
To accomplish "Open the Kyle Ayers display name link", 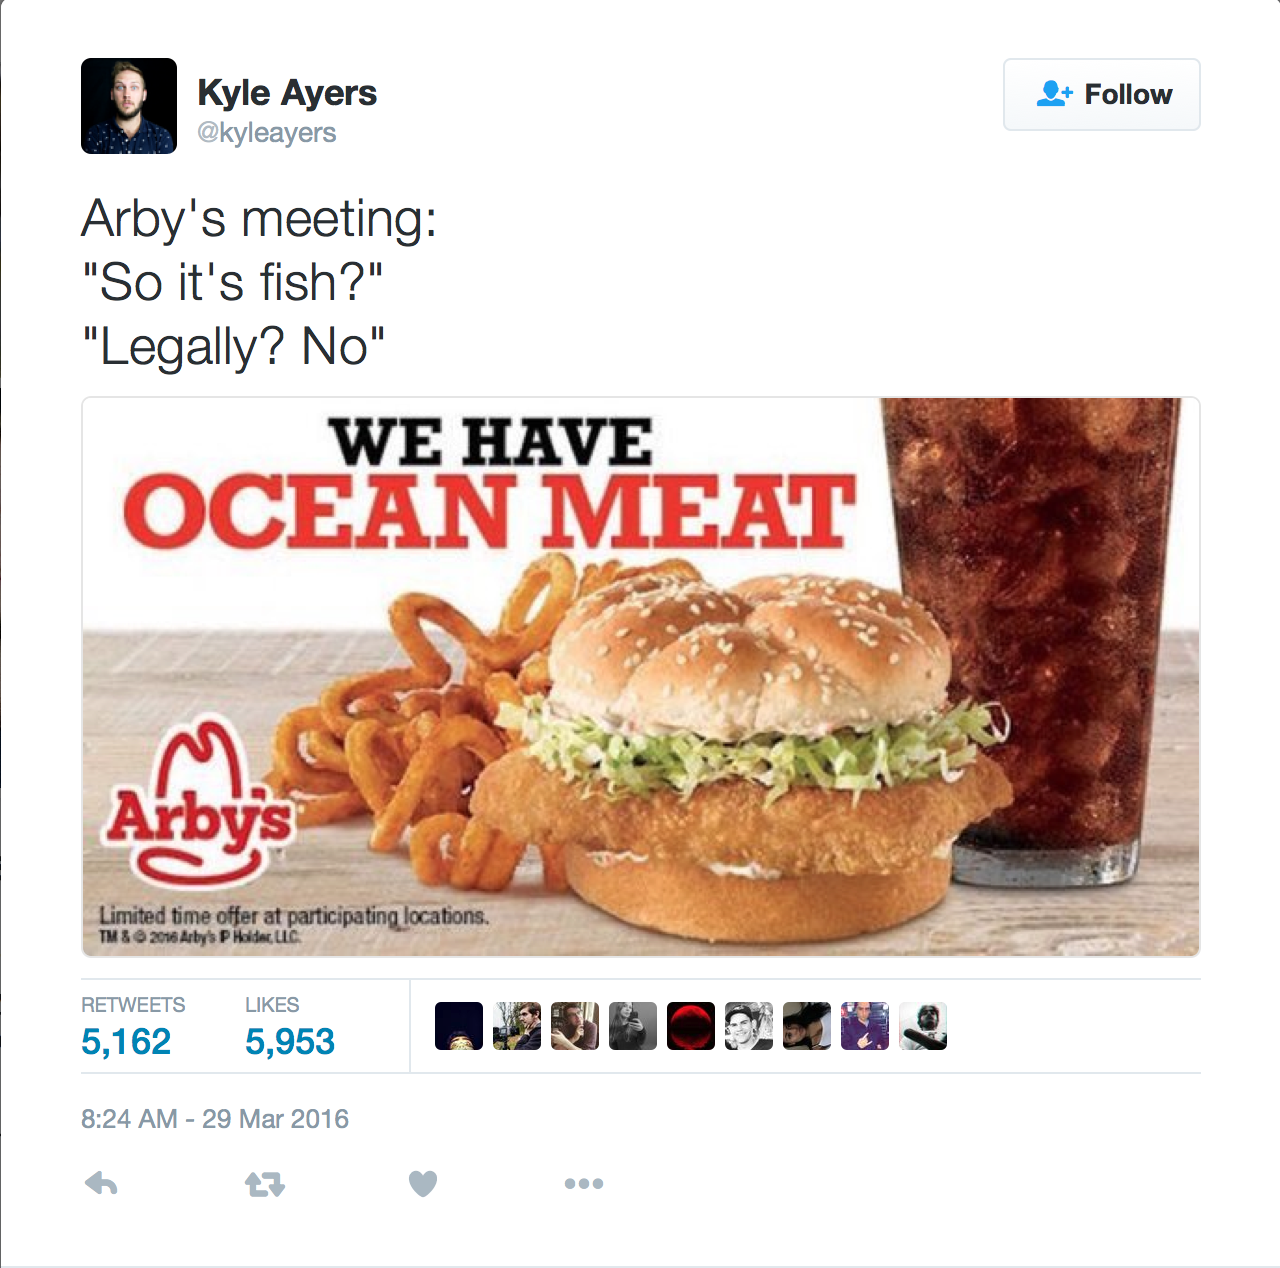I will click(x=287, y=92).
